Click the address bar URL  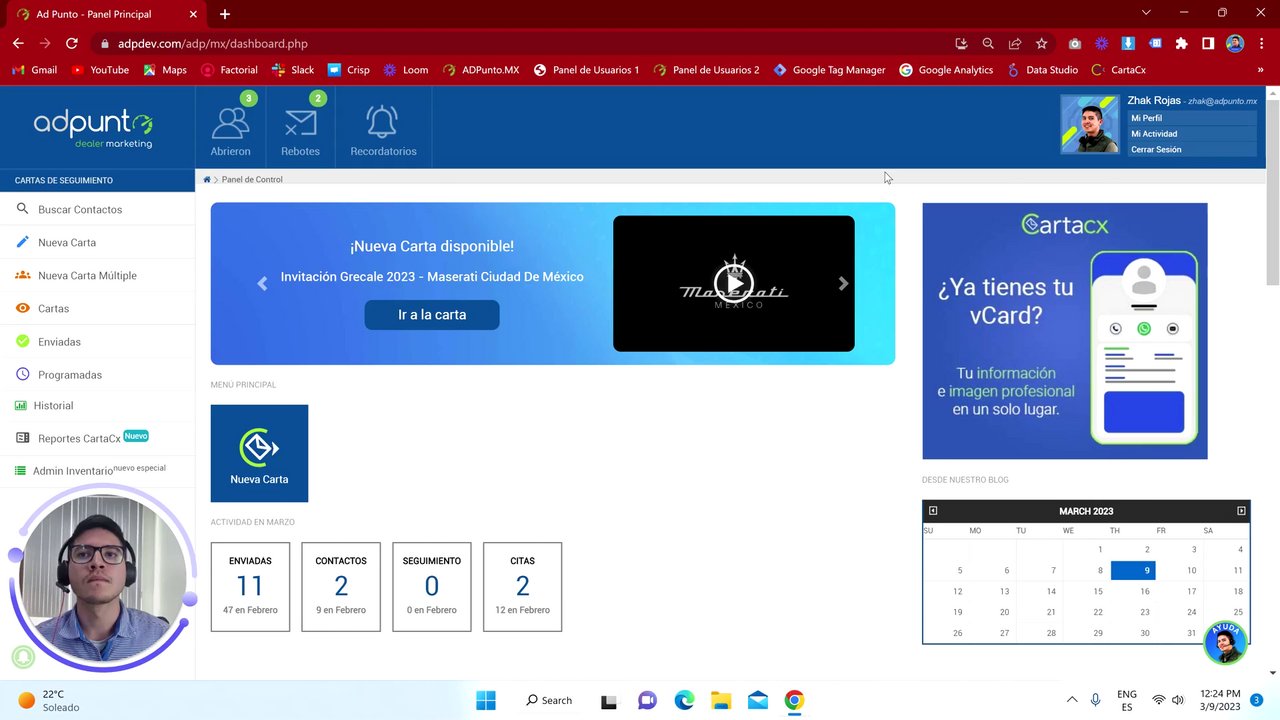[x=213, y=44]
